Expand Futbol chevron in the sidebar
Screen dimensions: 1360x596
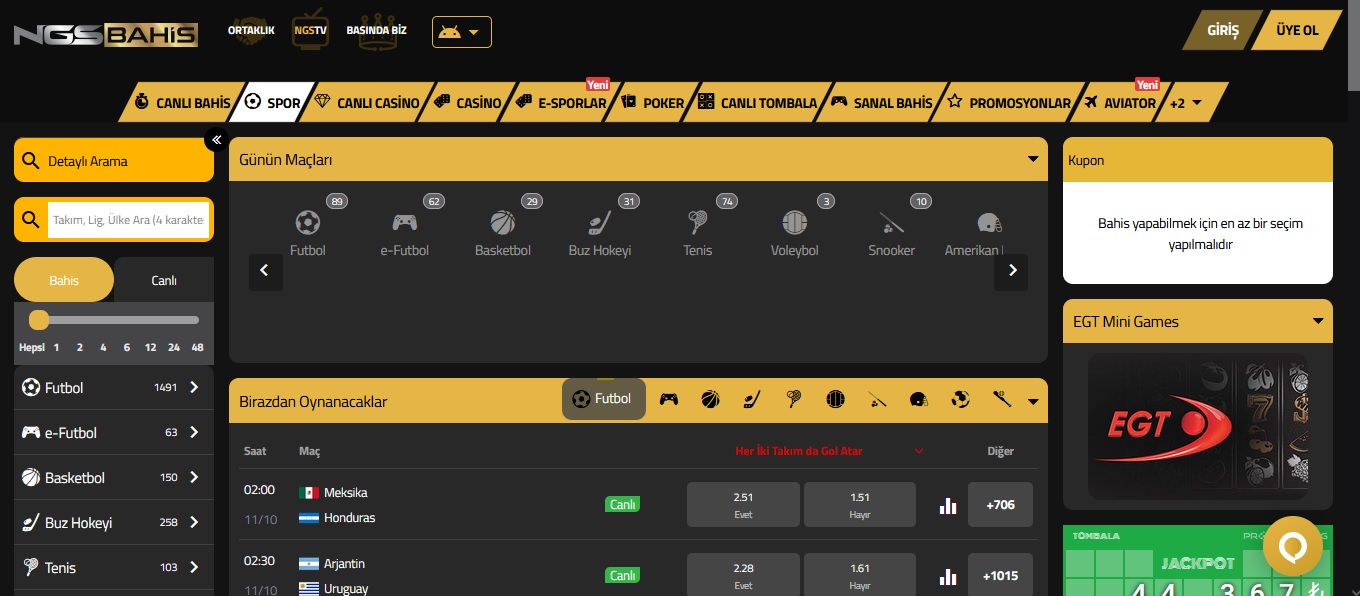tap(194, 387)
